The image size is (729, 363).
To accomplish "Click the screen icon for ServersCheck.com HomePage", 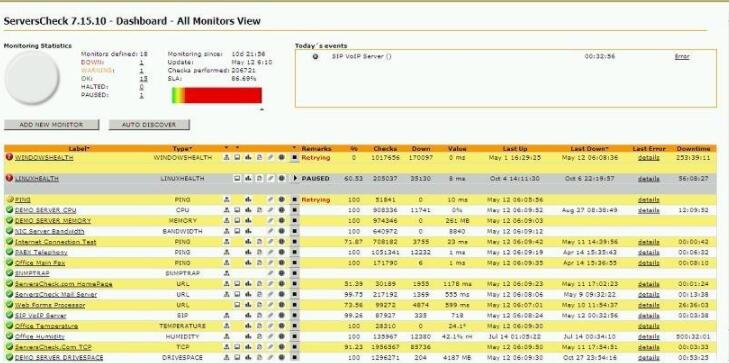I will pos(237,284).
